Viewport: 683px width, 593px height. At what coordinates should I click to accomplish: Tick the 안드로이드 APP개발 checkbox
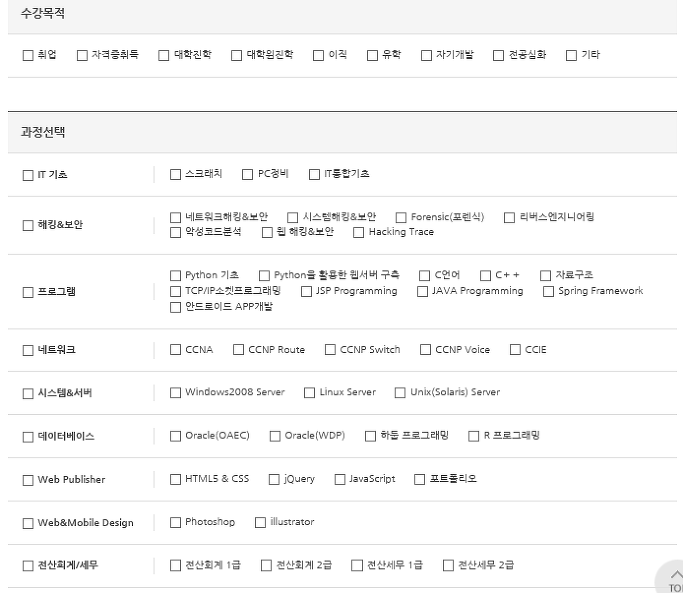[x=176, y=307]
